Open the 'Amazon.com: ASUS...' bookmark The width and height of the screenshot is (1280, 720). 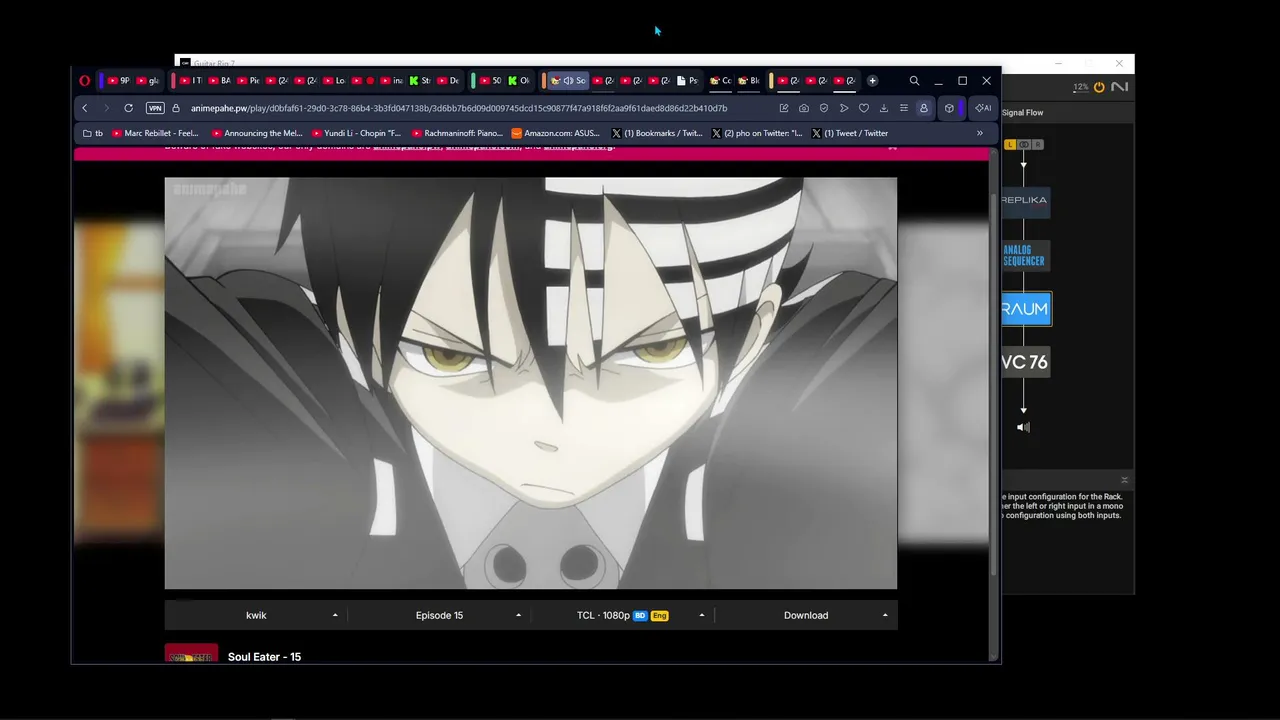click(555, 133)
